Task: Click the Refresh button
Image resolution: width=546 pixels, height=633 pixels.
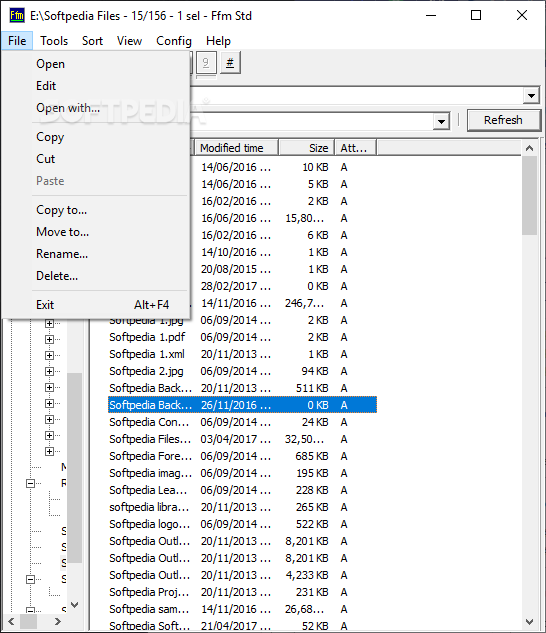Action: [504, 120]
